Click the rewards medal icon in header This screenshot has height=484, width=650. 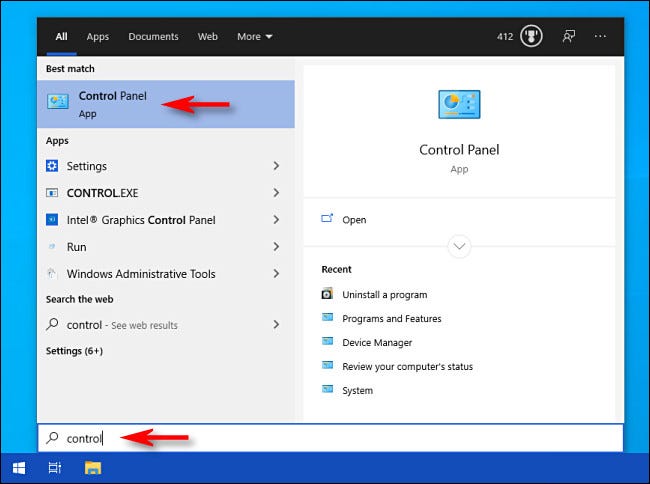coord(533,37)
